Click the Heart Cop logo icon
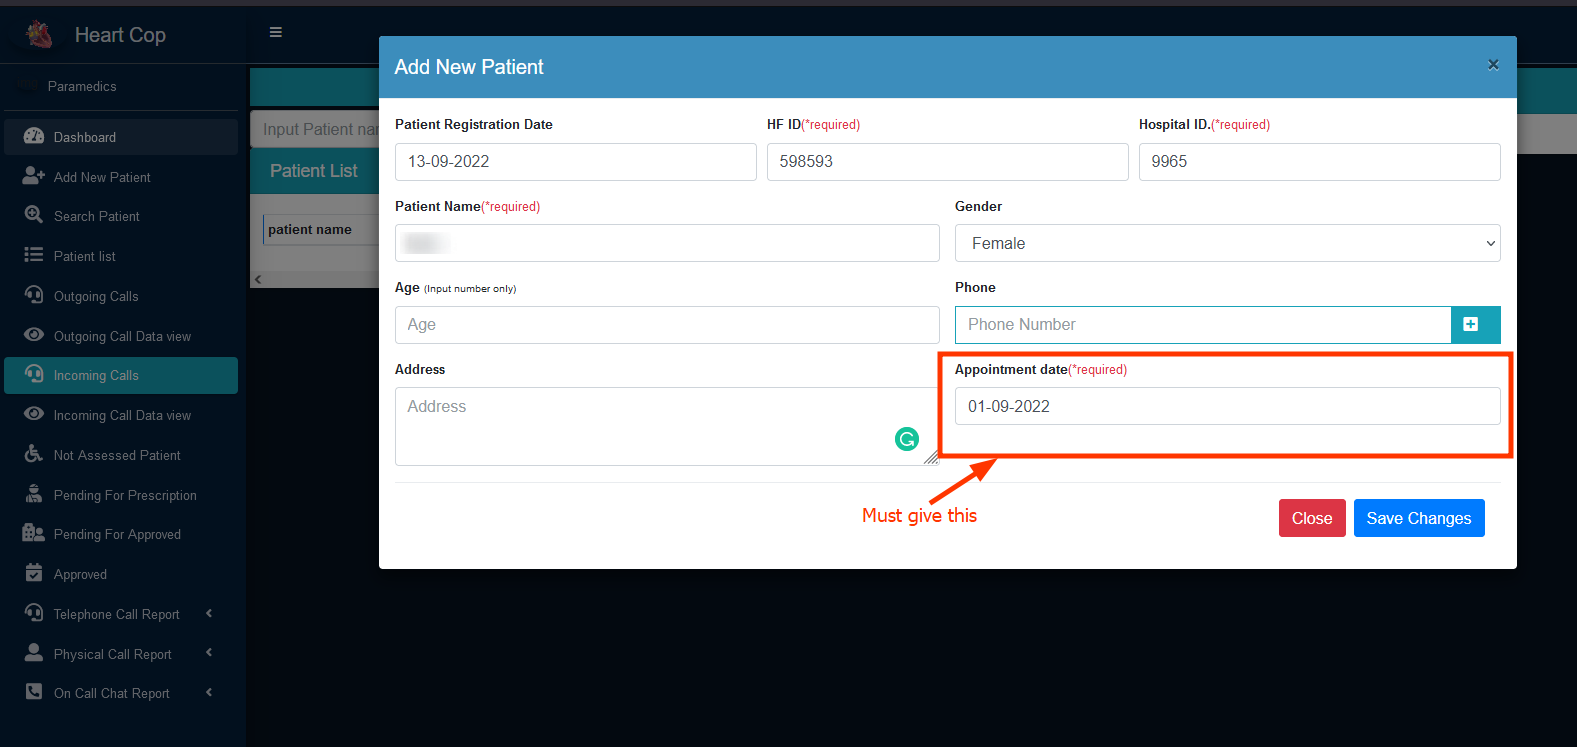 coord(40,35)
